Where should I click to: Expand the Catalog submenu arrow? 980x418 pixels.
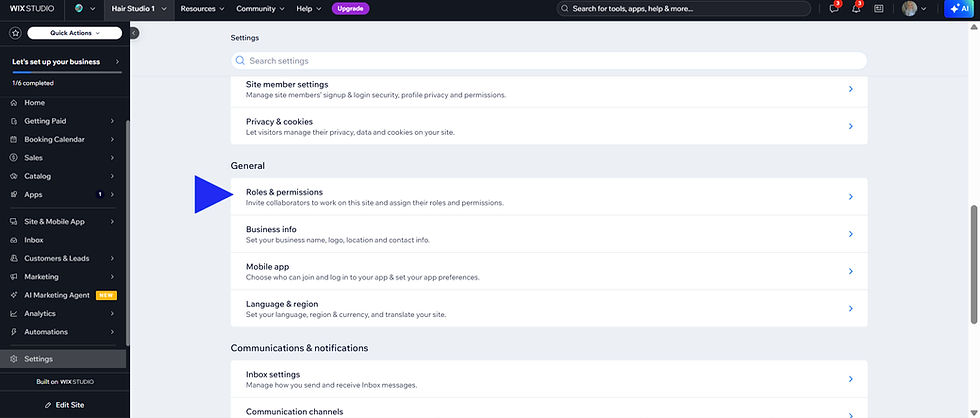point(112,176)
